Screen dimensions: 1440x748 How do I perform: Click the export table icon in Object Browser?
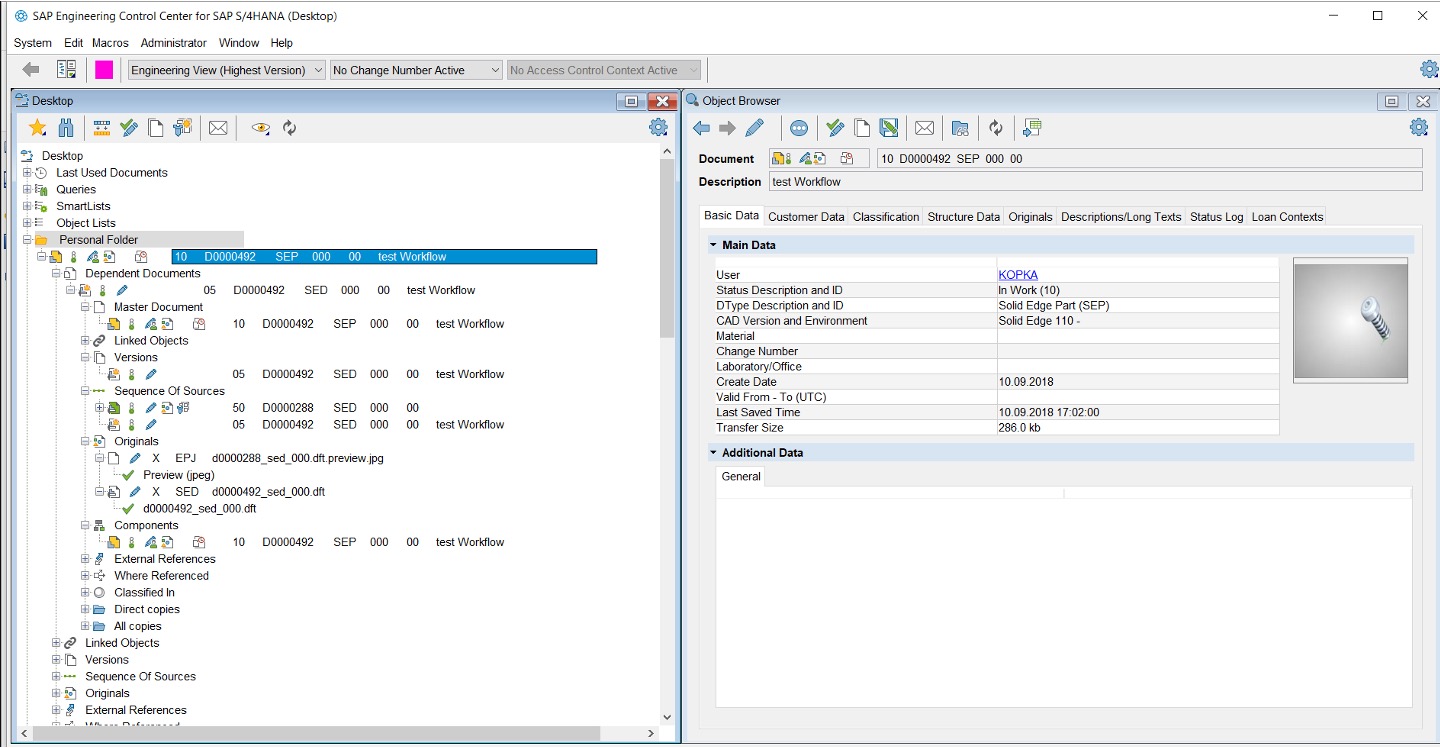[1032, 127]
